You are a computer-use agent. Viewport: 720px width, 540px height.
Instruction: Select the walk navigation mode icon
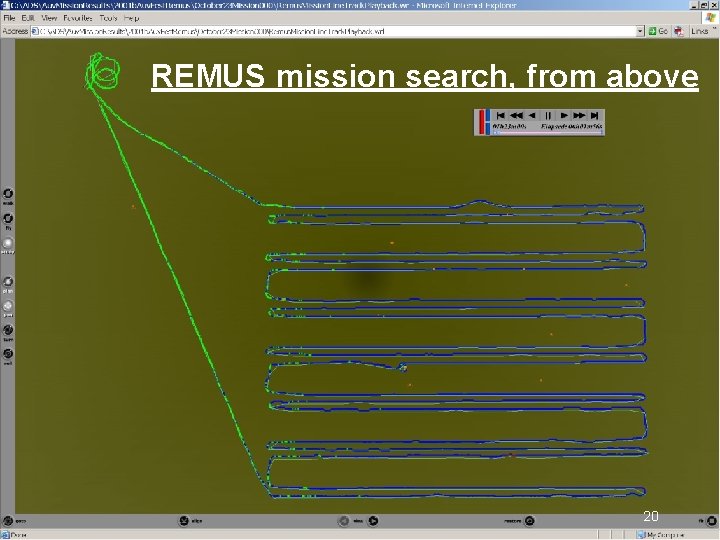pyautogui.click(x=8, y=194)
